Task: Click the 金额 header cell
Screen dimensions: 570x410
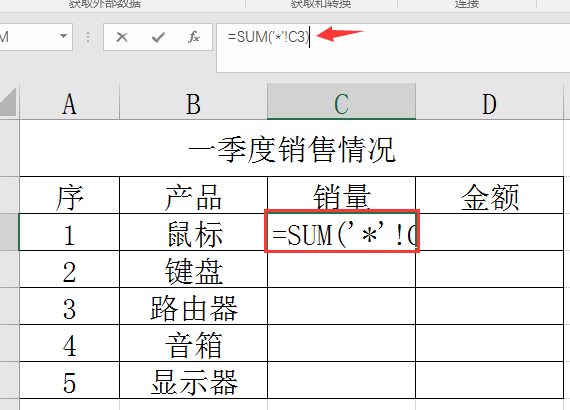Action: (x=490, y=196)
